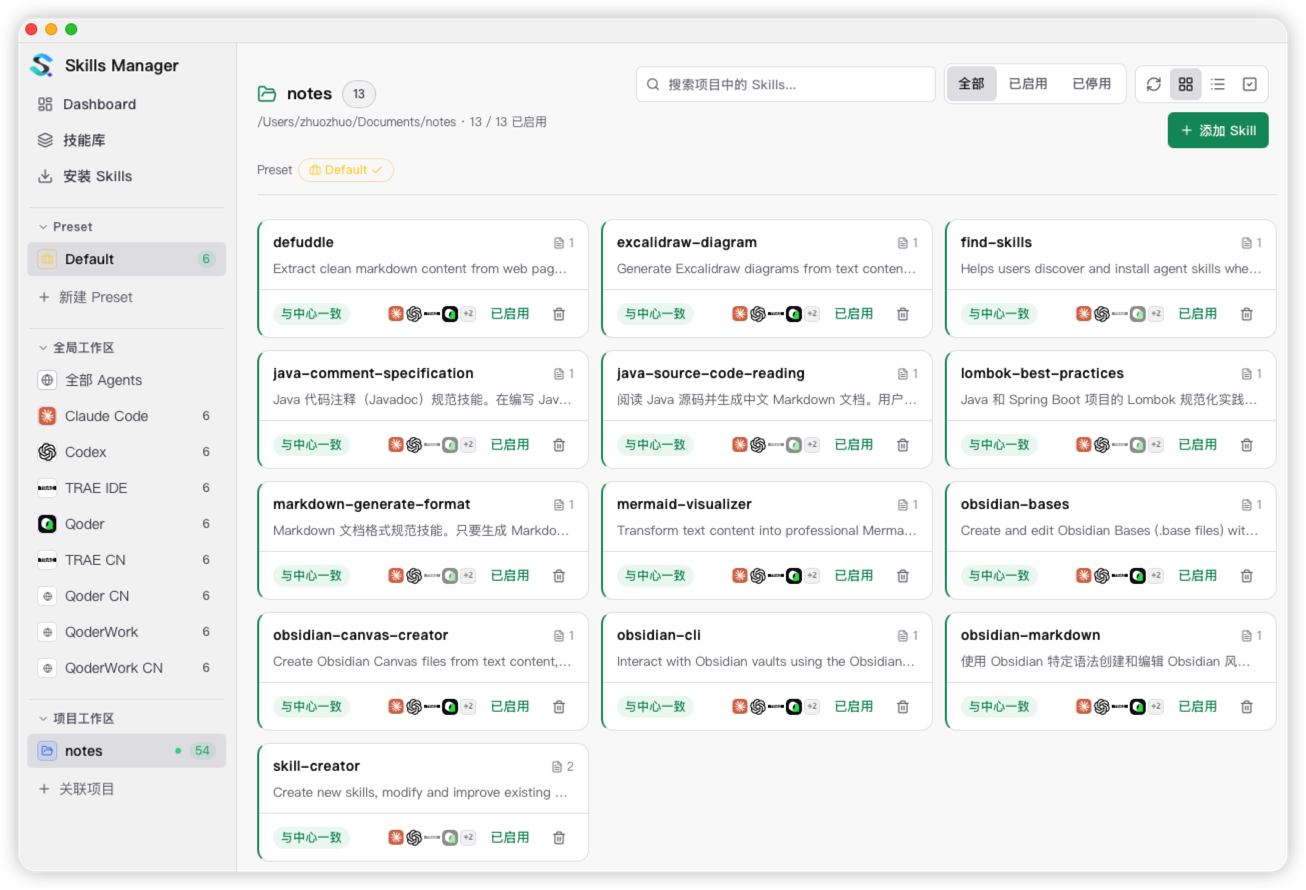
Task: Click the +2 agents badge on skill-creator
Action: [468, 837]
